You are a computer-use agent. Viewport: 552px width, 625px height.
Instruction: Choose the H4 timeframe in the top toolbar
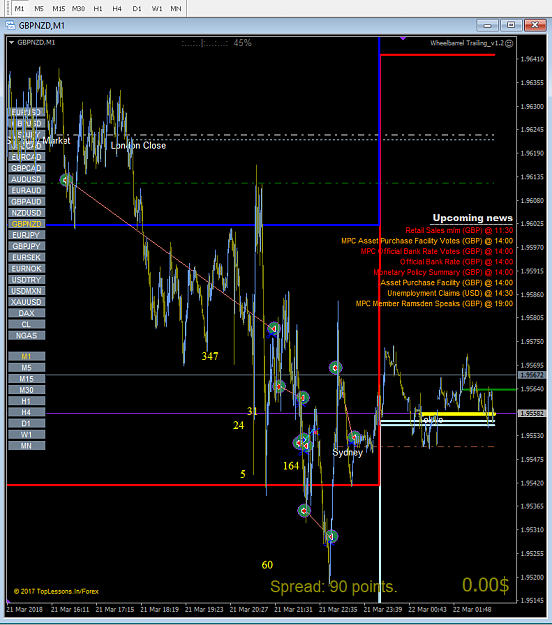coord(117,8)
